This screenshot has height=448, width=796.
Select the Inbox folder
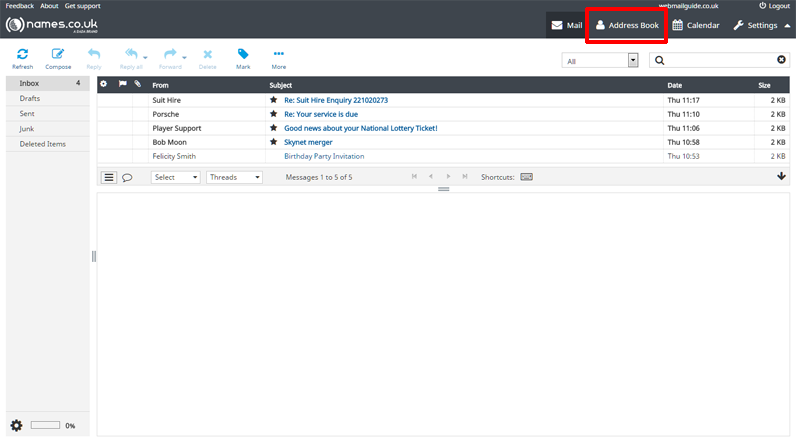[48, 83]
